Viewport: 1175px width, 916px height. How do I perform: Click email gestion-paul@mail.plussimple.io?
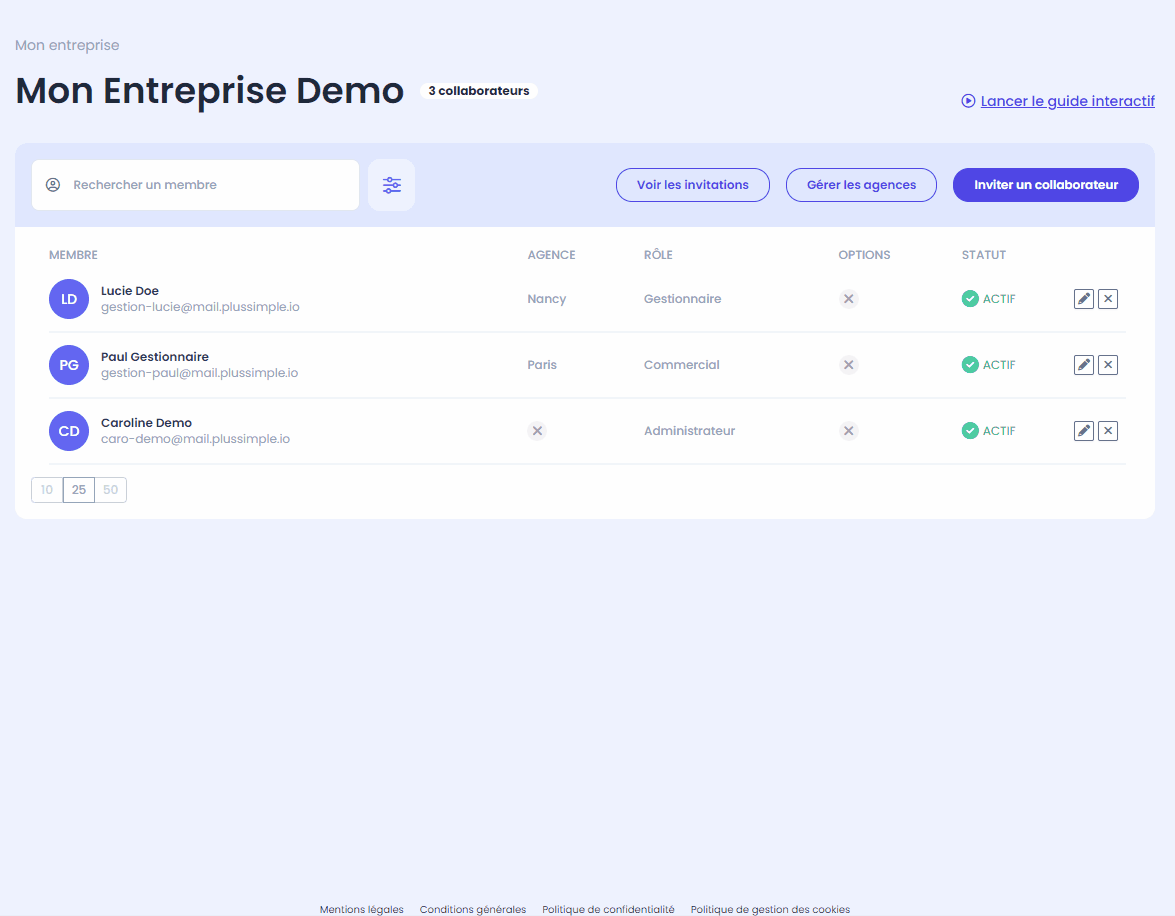coord(199,373)
